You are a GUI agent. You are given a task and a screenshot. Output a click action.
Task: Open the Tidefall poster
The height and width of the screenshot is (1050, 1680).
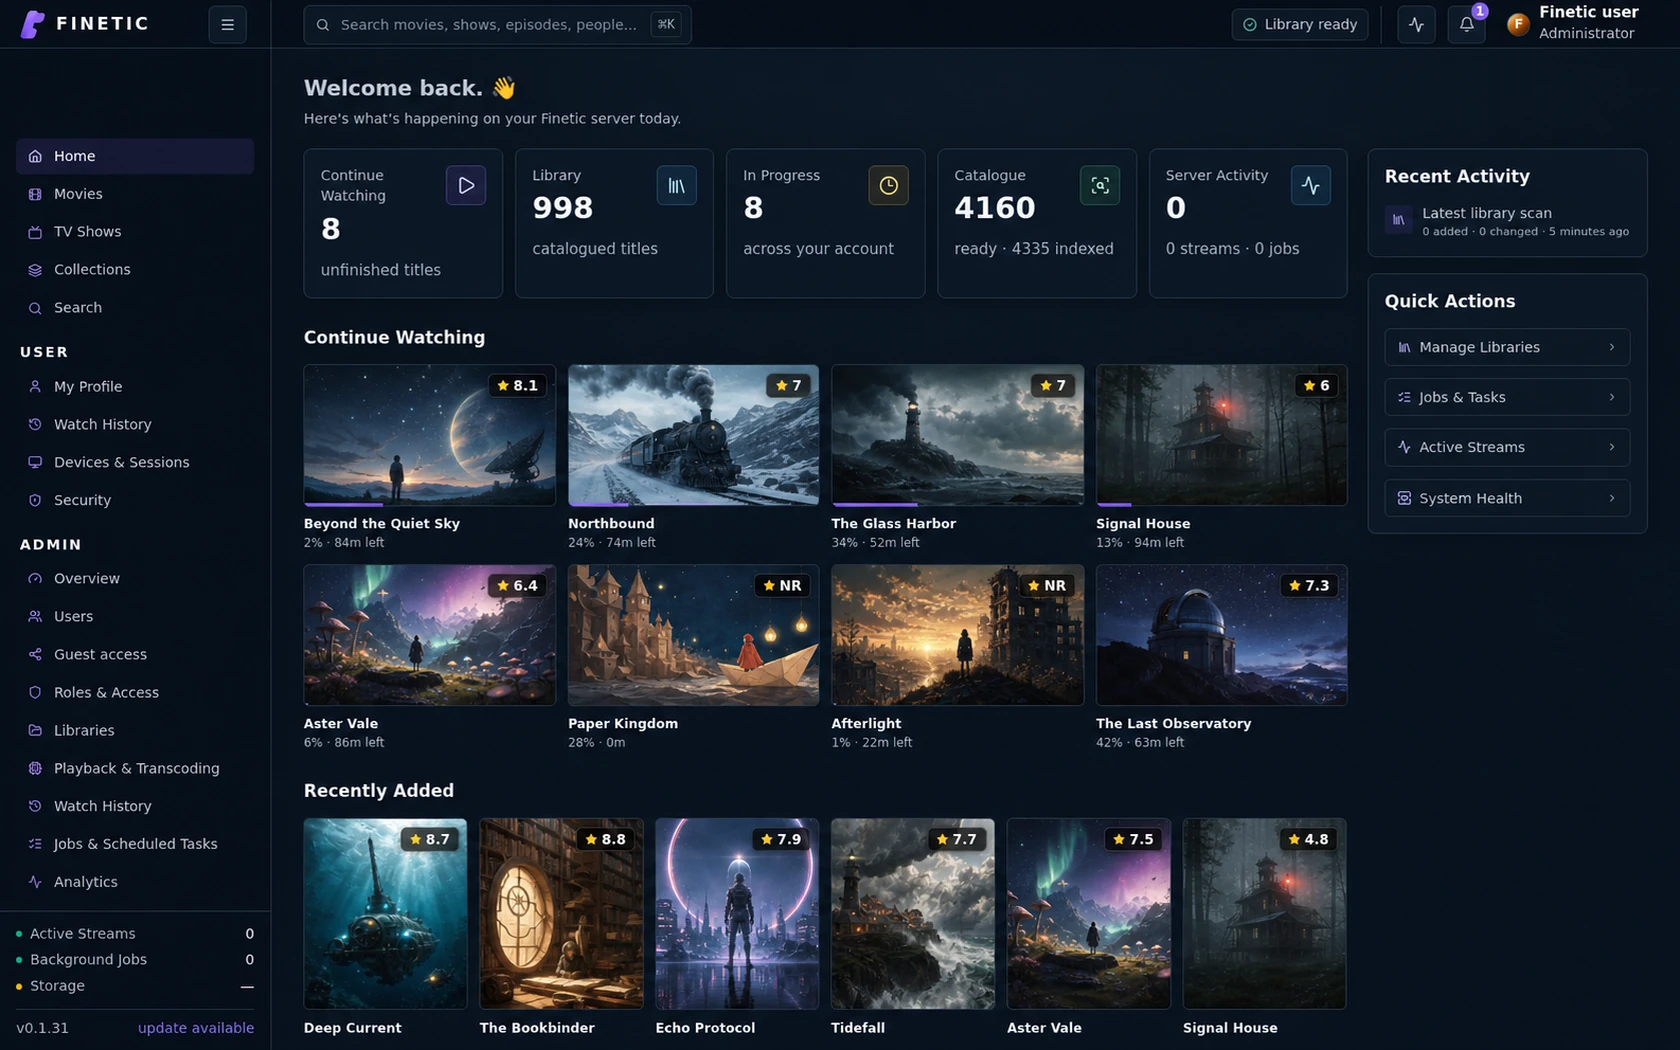click(x=913, y=913)
